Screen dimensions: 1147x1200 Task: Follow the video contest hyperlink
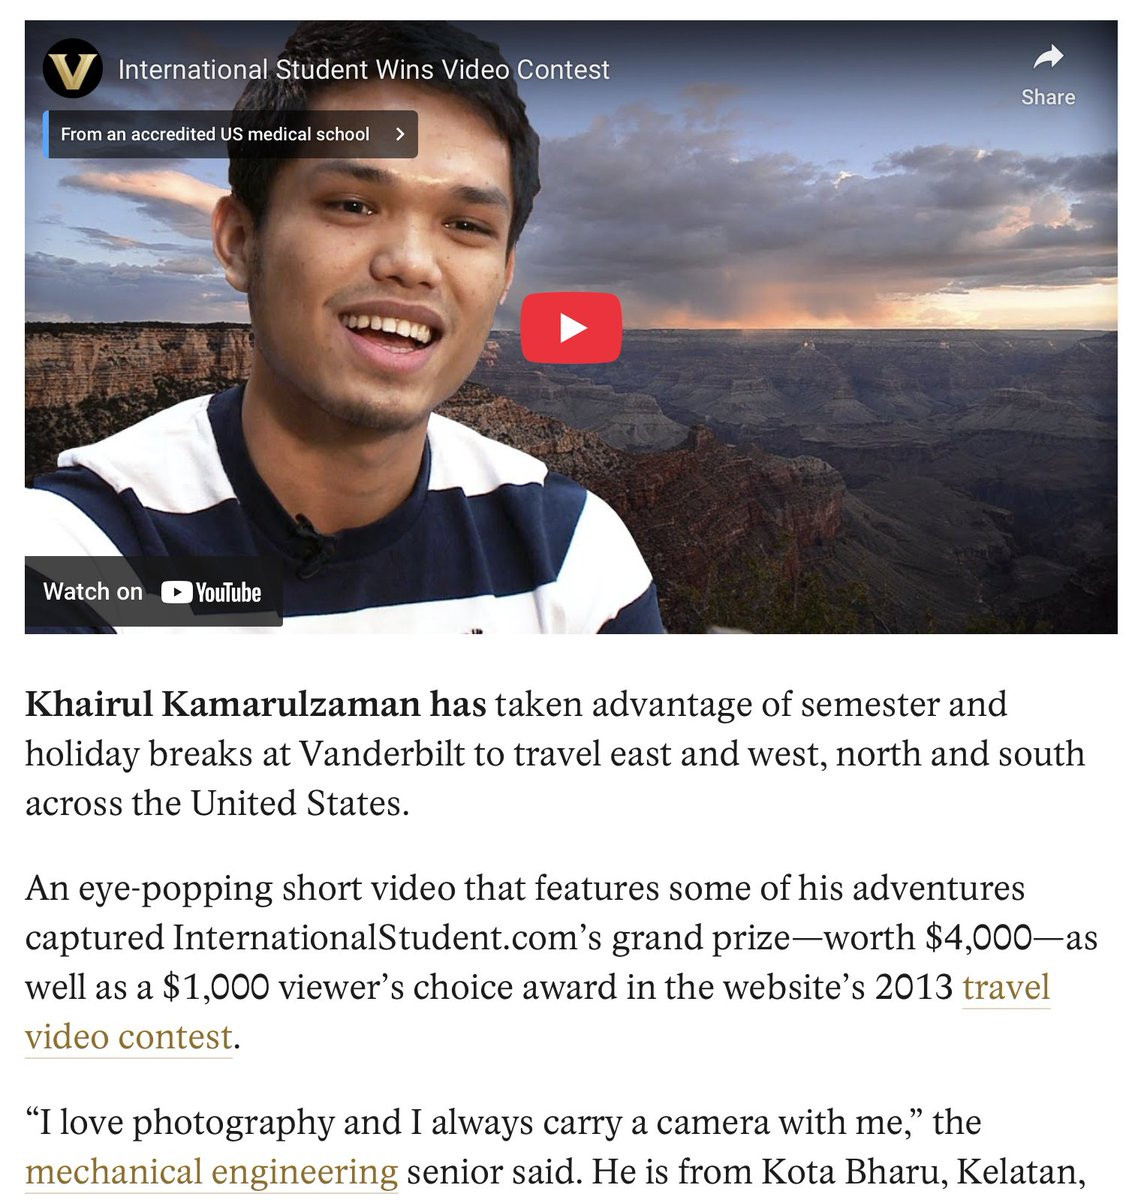point(128,1037)
